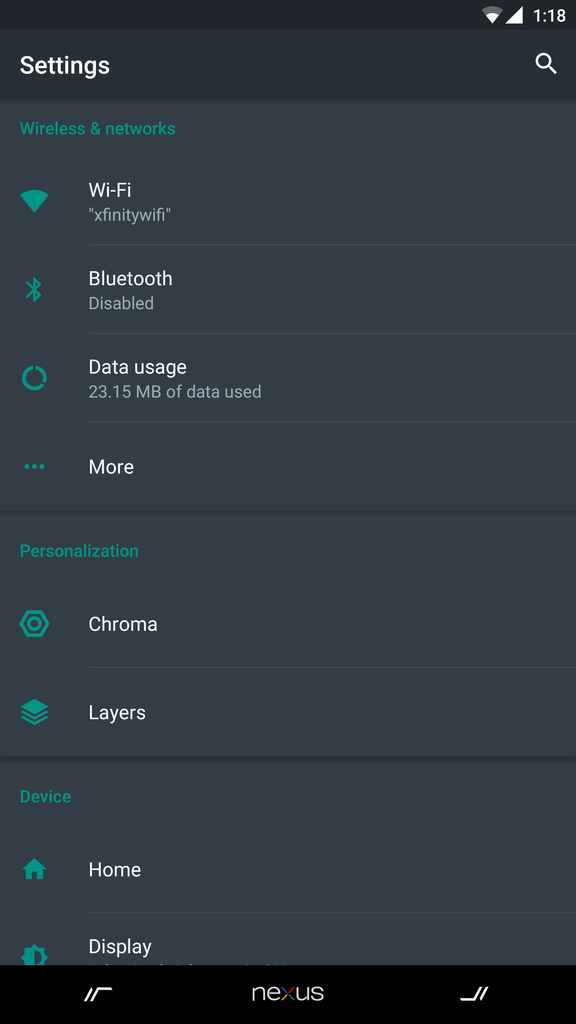Open Display settings entry
The width and height of the screenshot is (576, 1024).
pos(288,939)
